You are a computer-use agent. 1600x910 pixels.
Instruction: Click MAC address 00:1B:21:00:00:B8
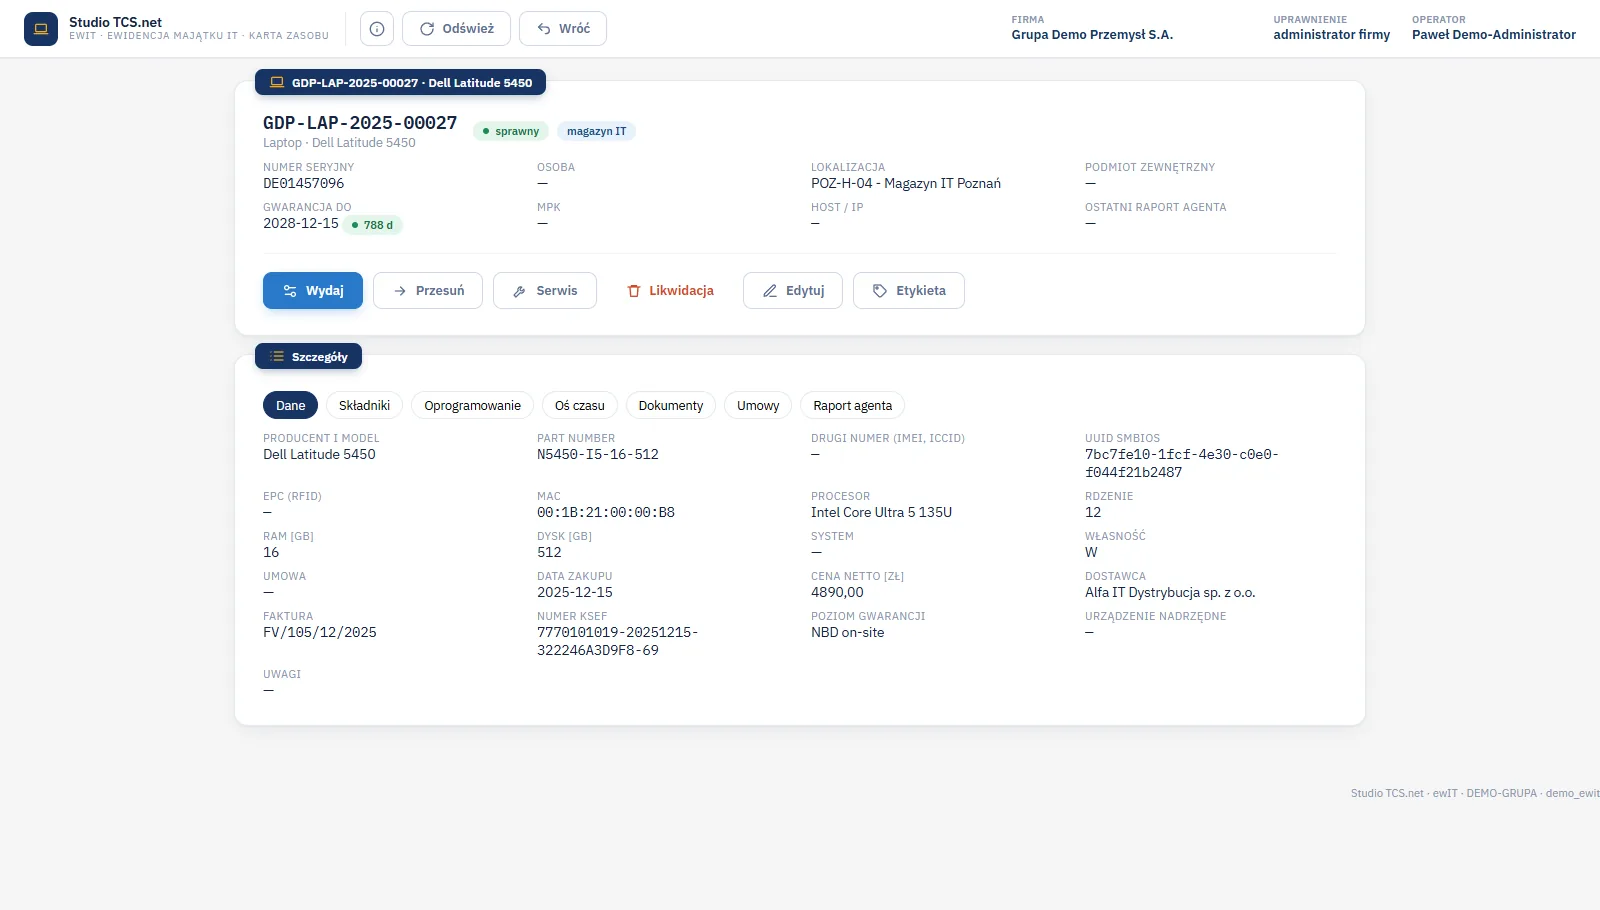pyautogui.click(x=606, y=512)
